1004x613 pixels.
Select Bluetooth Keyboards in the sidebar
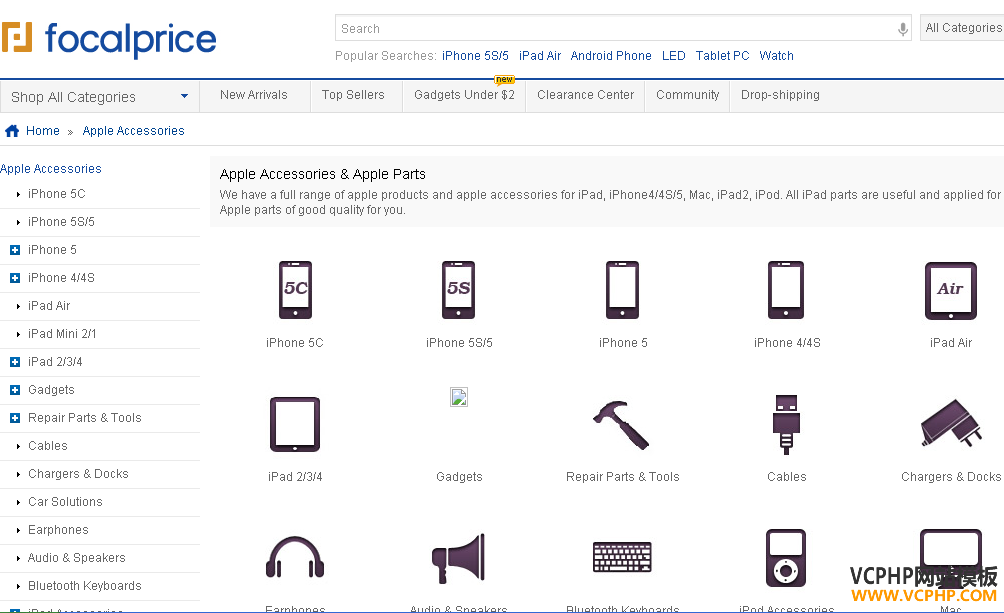85,586
